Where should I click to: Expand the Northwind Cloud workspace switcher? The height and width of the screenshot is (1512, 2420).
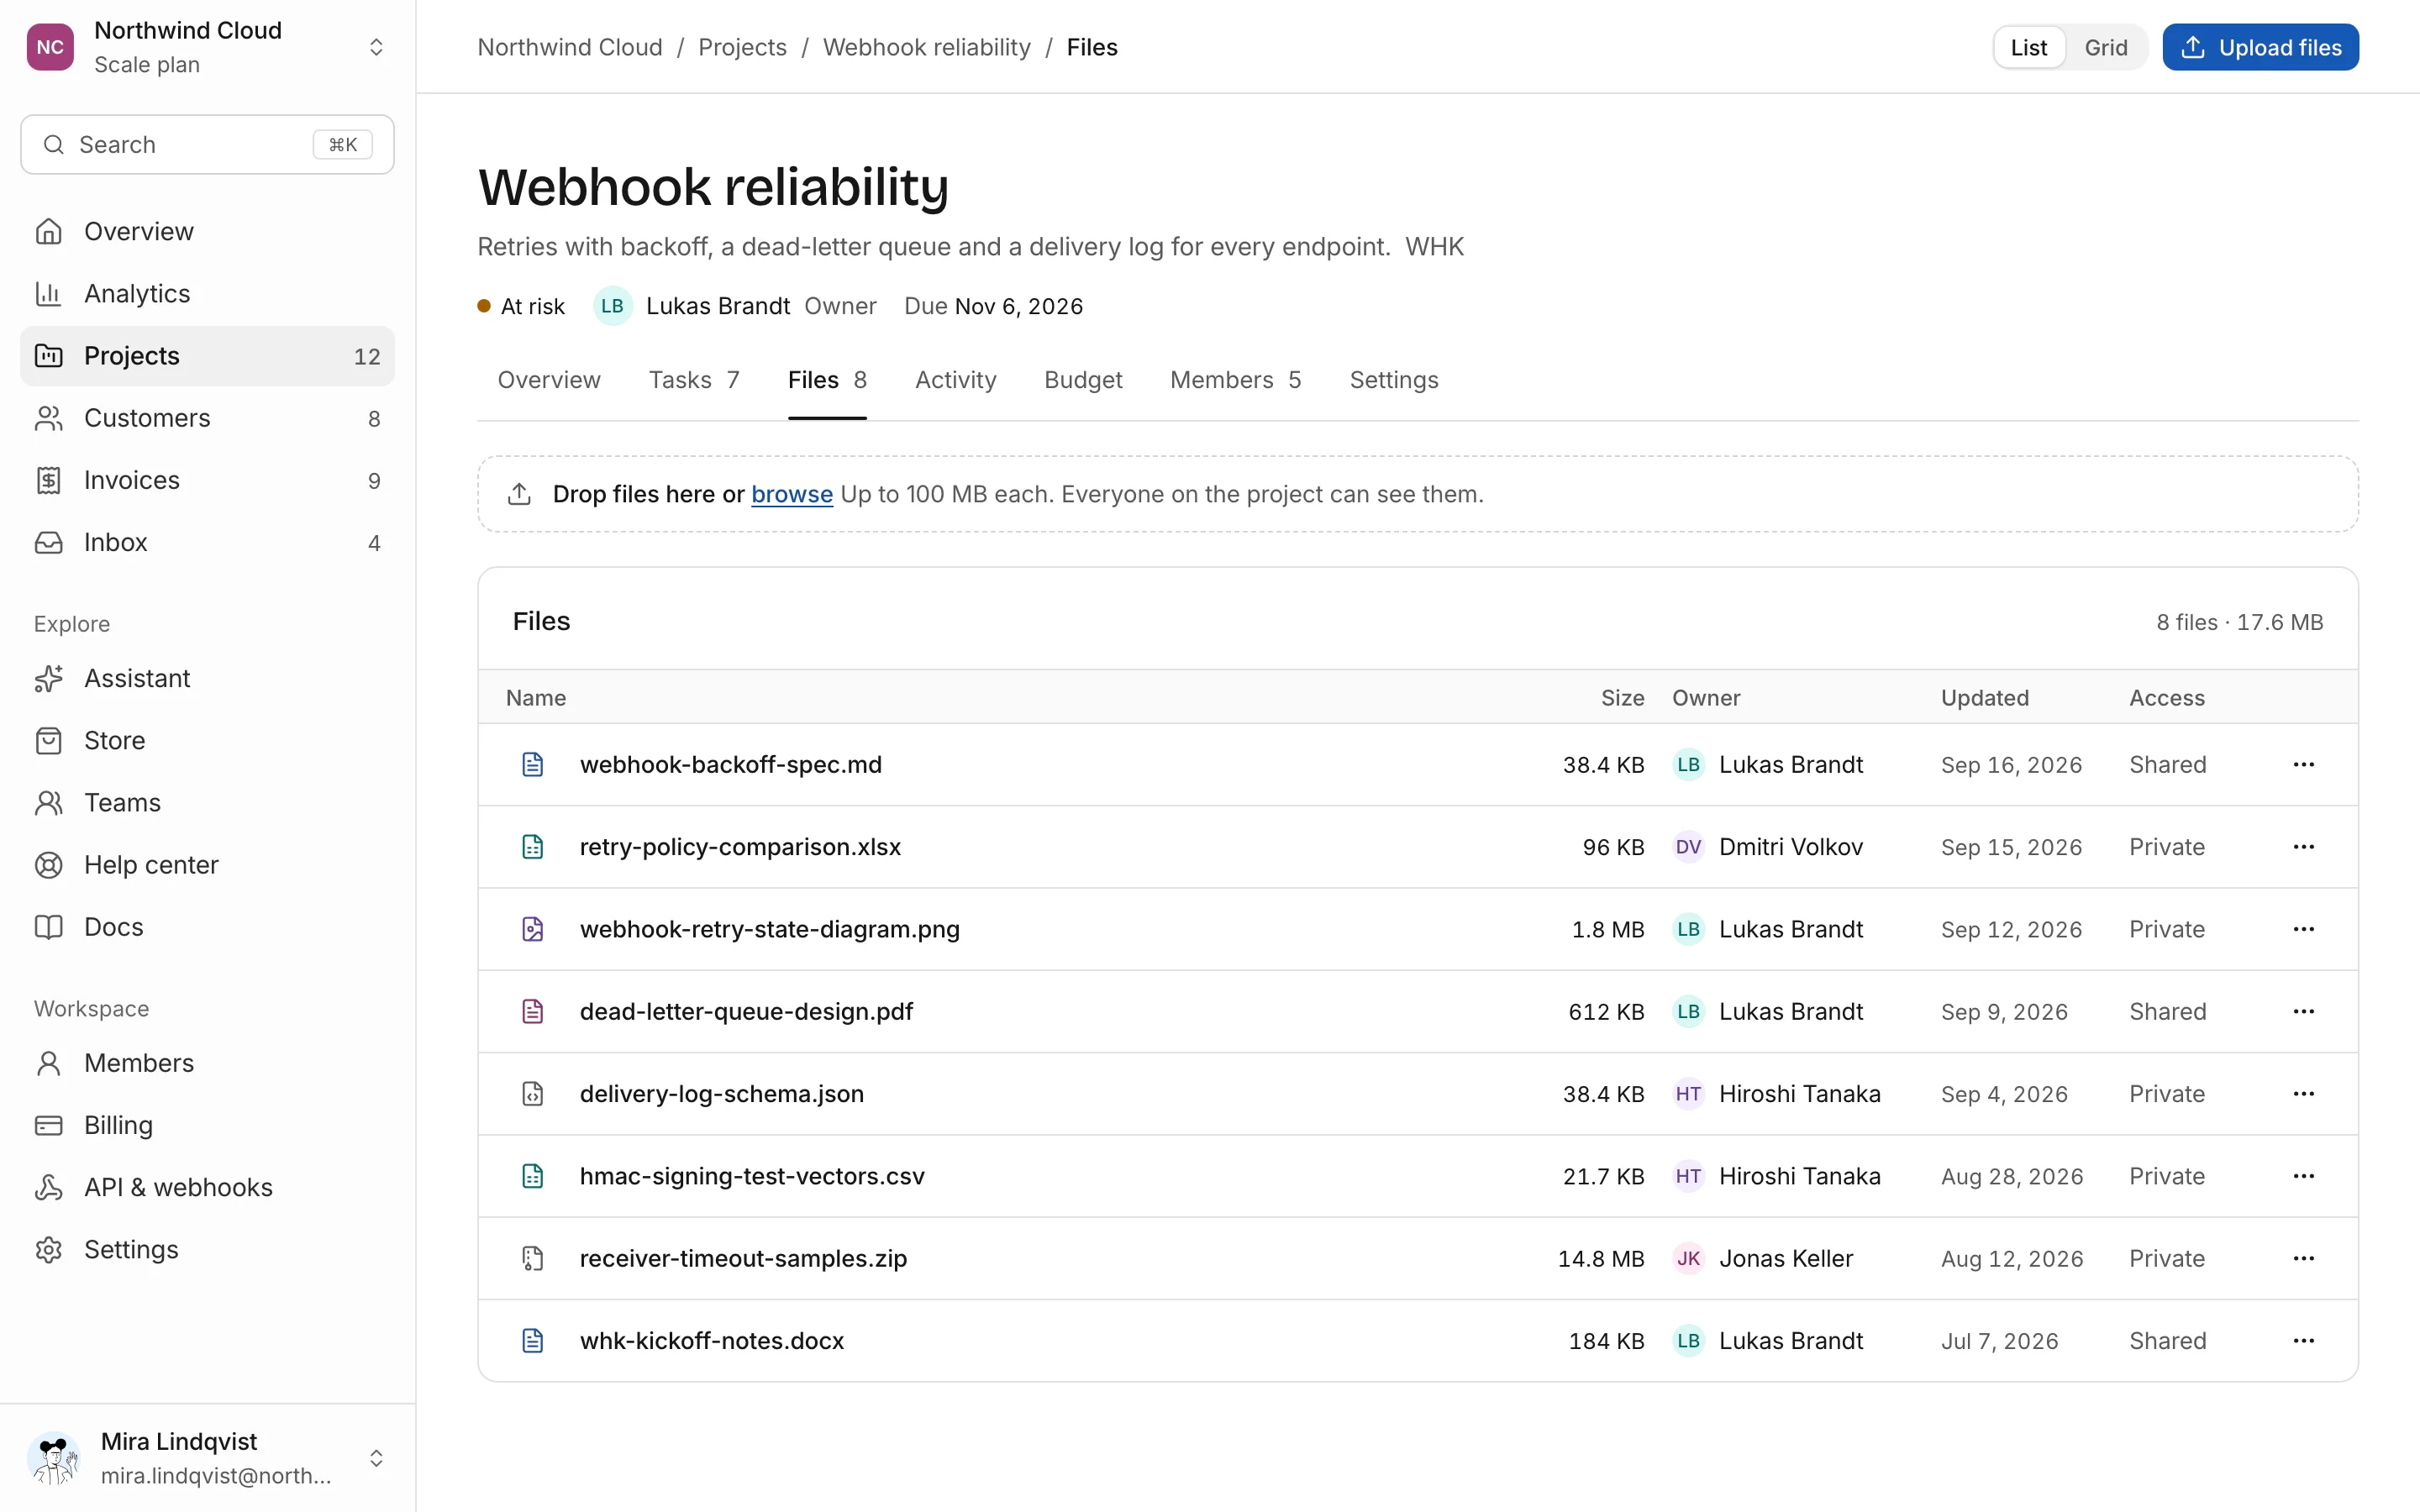click(376, 47)
